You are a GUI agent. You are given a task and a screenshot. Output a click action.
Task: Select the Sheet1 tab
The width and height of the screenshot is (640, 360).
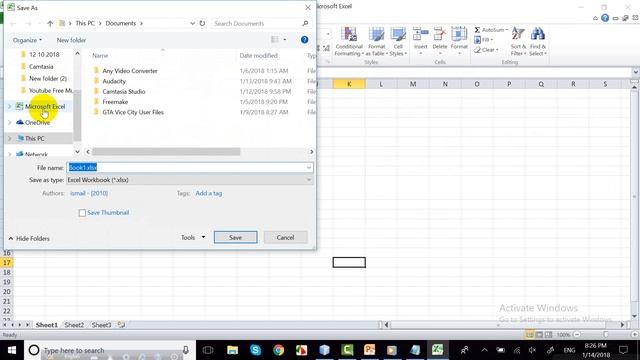tap(47, 325)
